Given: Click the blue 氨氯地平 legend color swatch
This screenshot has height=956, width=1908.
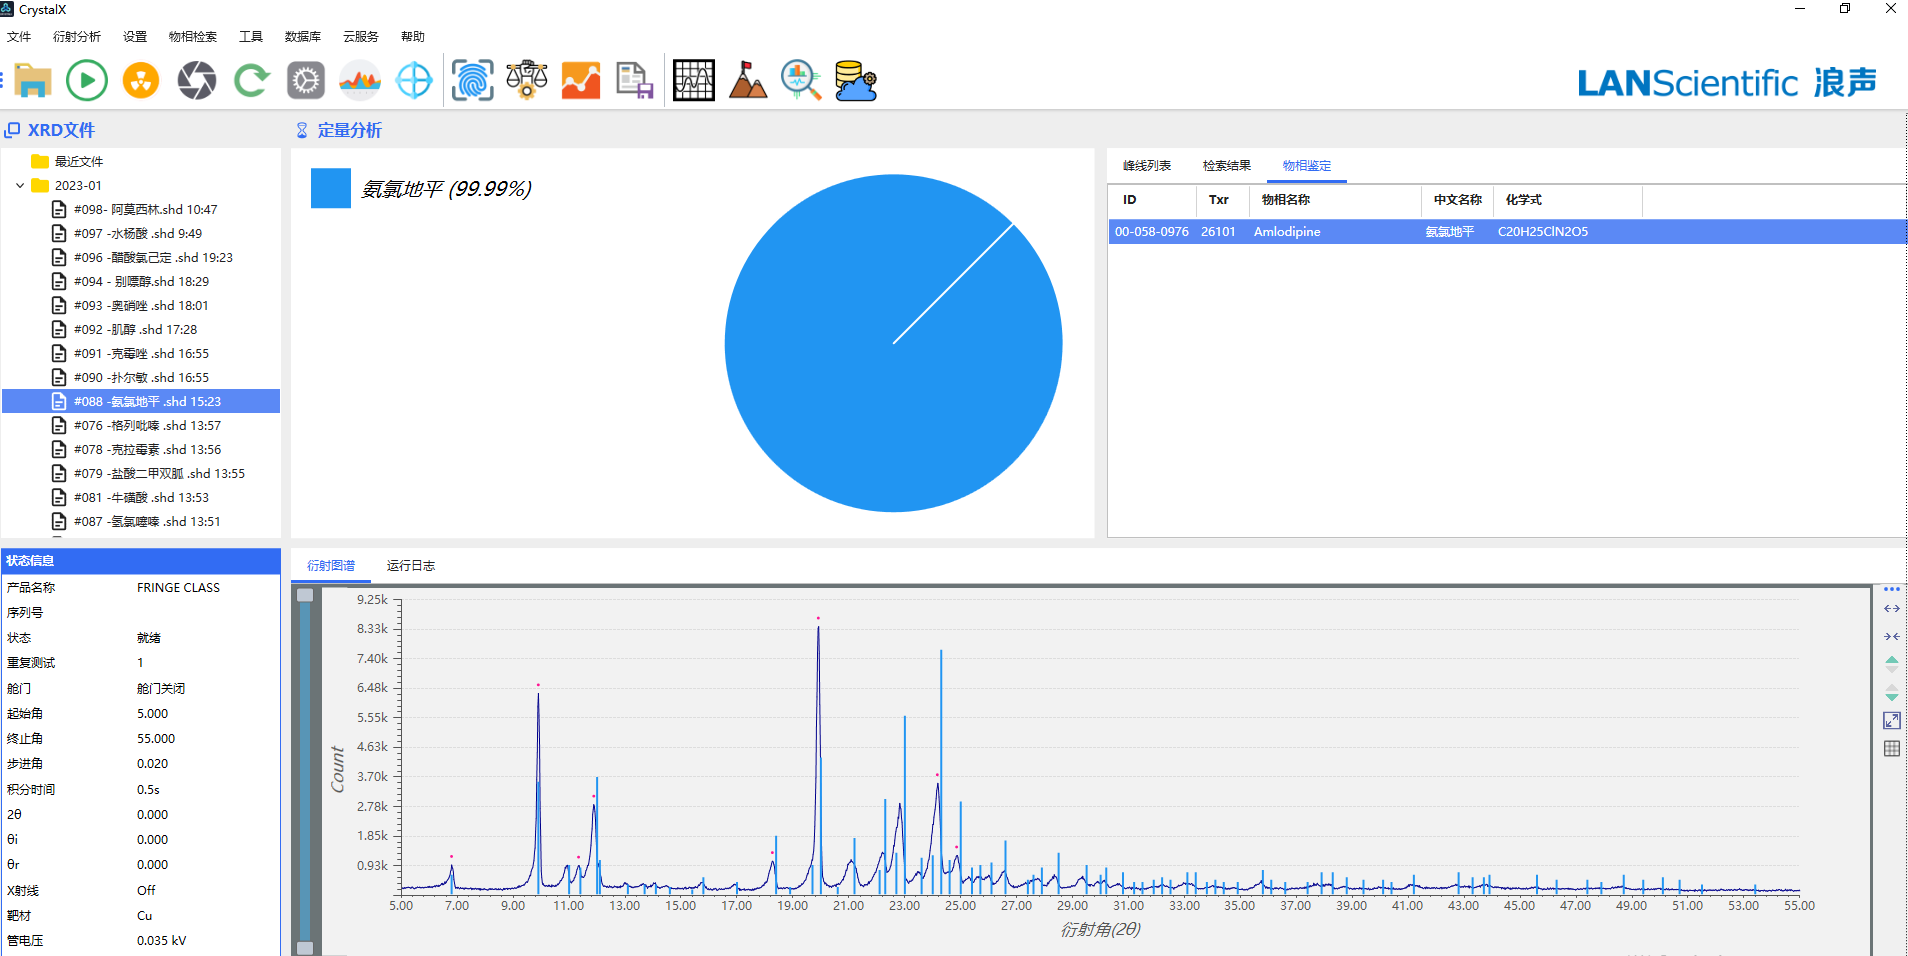Looking at the screenshot, I should (x=330, y=188).
